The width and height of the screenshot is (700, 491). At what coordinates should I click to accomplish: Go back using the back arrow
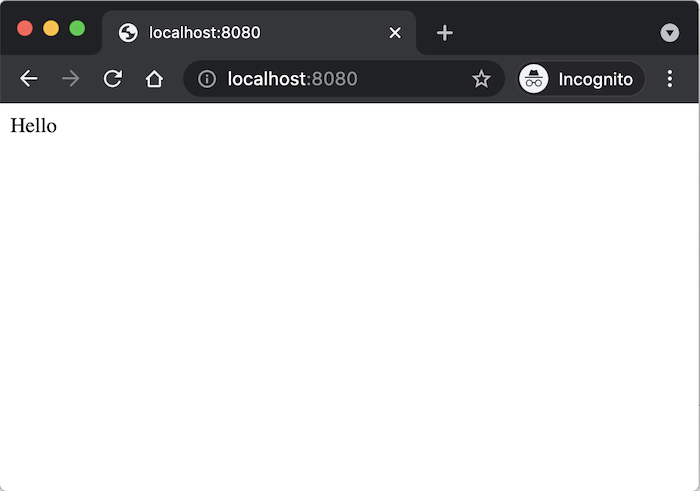pyautogui.click(x=29, y=79)
